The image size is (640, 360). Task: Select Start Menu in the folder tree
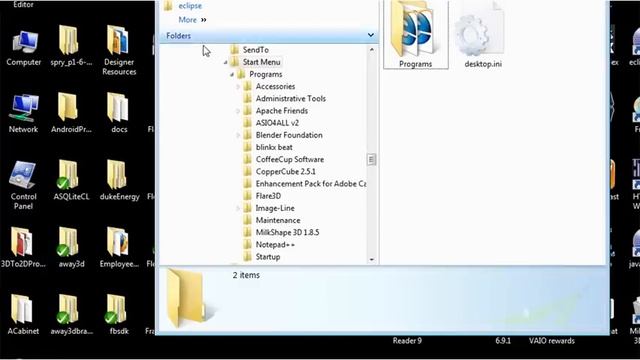point(261,62)
